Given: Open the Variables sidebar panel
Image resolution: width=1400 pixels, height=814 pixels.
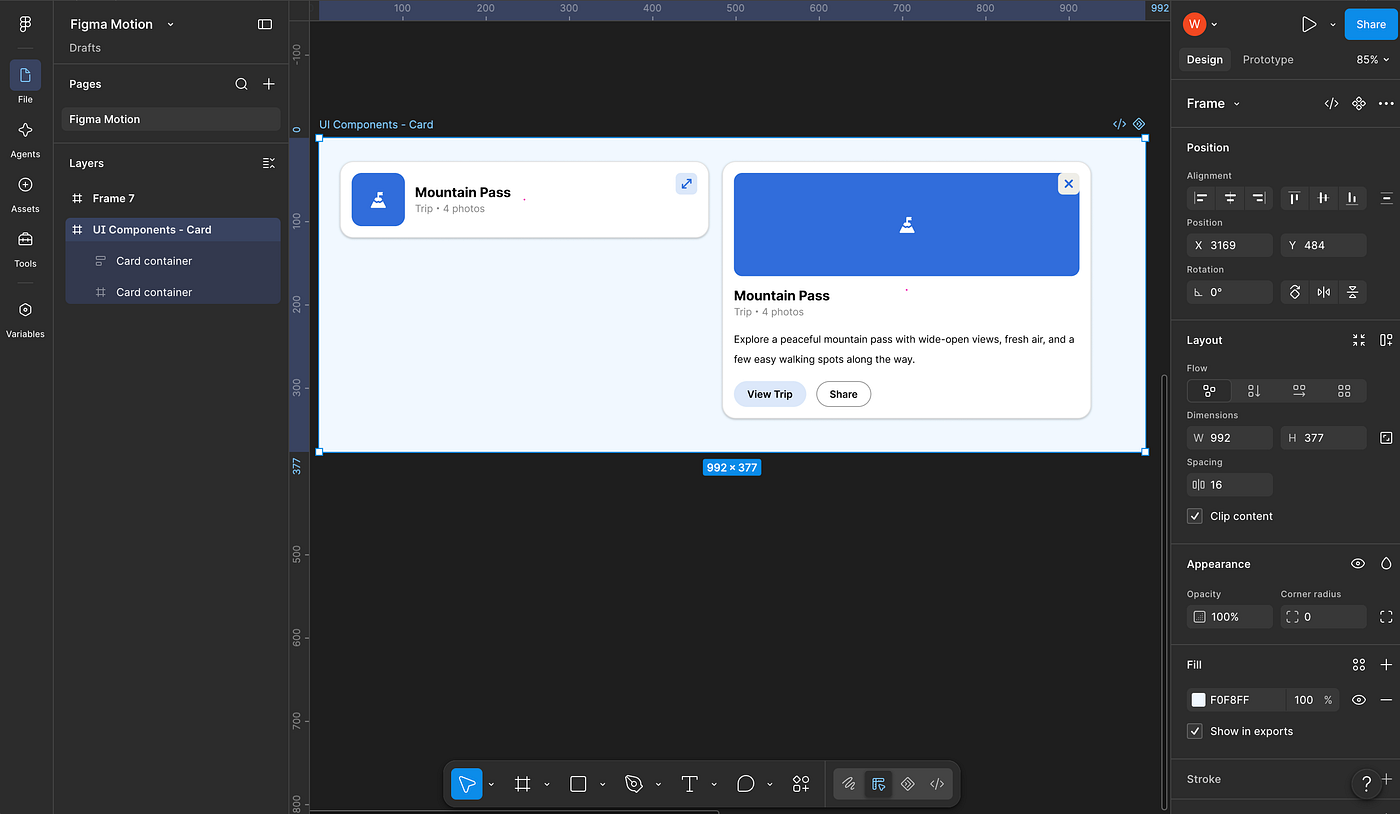Looking at the screenshot, I should click(25, 318).
